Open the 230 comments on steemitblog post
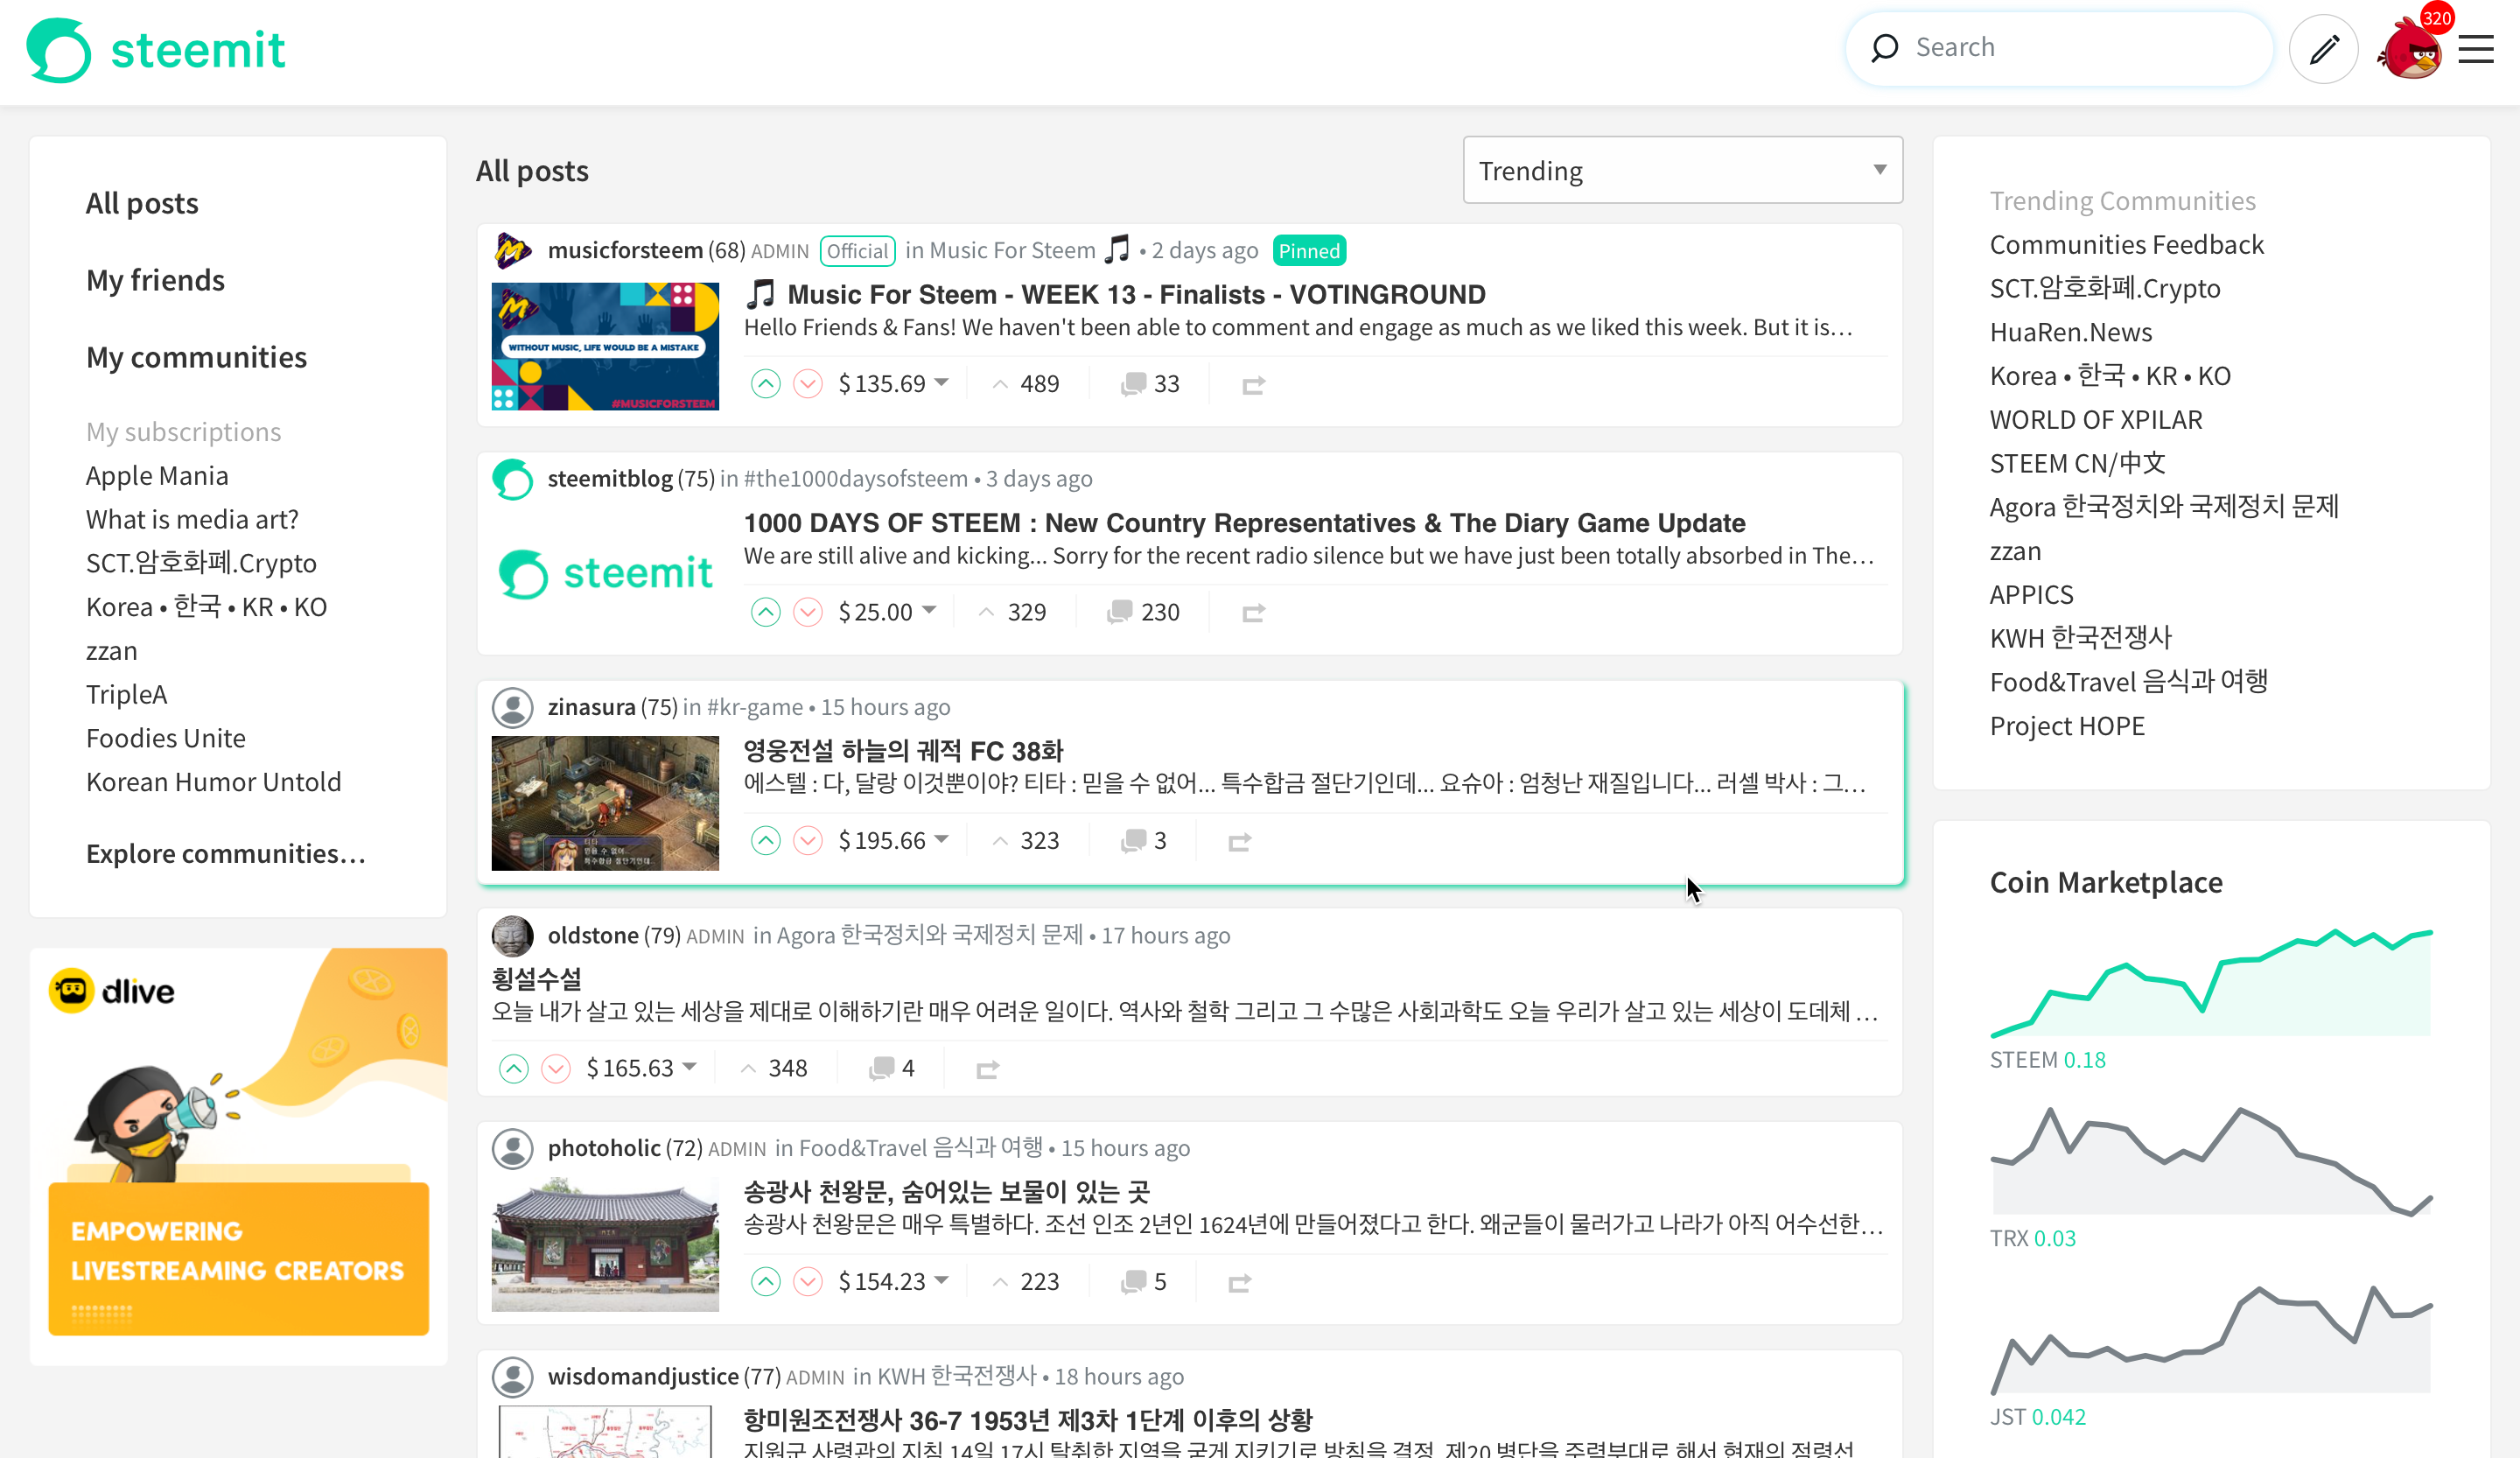This screenshot has width=2520, height=1458. [x=1143, y=612]
